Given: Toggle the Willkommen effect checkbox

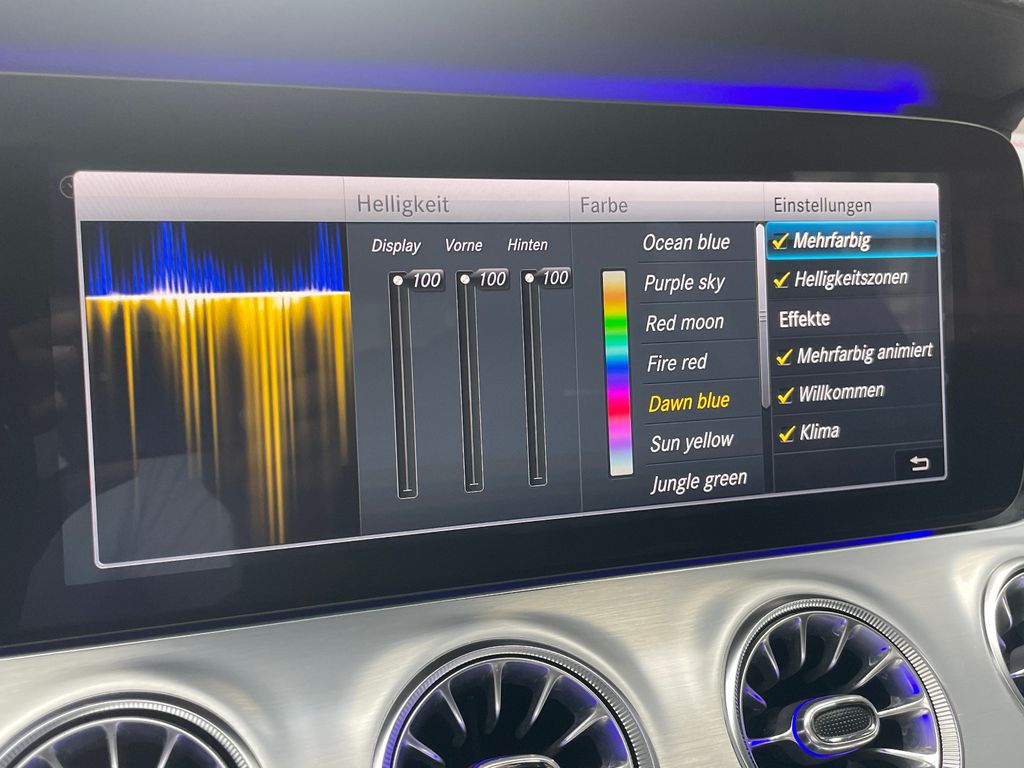Looking at the screenshot, I should coord(785,394).
